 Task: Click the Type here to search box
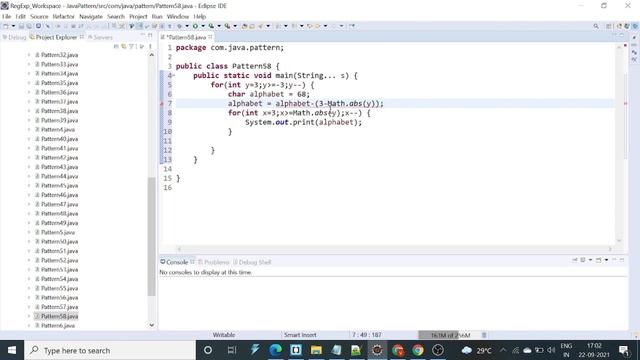click(x=110, y=350)
